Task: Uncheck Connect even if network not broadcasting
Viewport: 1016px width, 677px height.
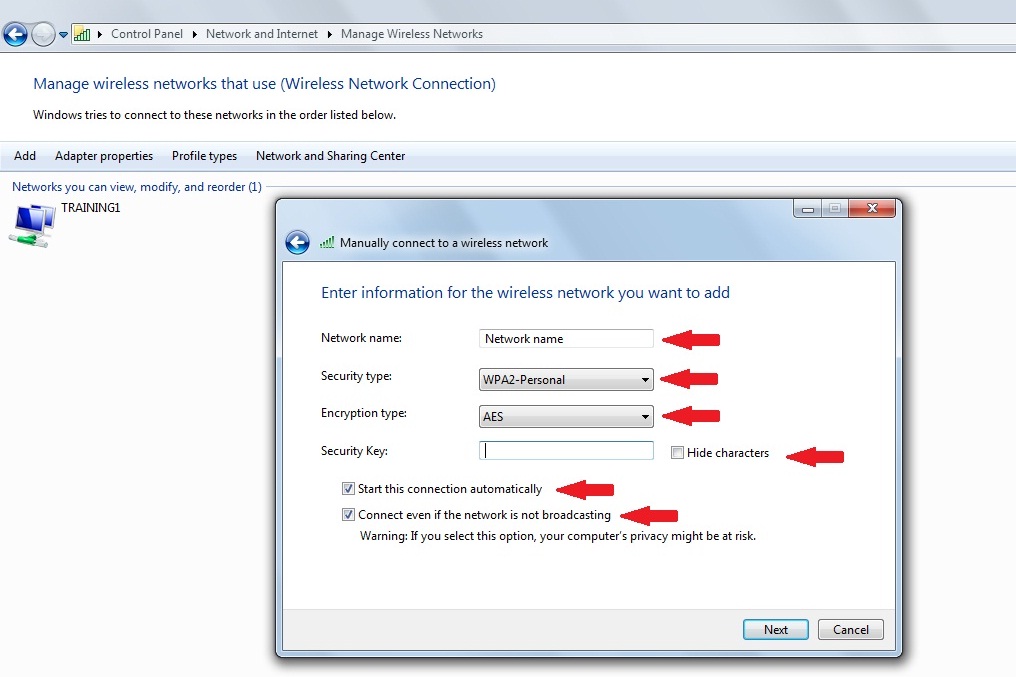Action: pos(348,514)
